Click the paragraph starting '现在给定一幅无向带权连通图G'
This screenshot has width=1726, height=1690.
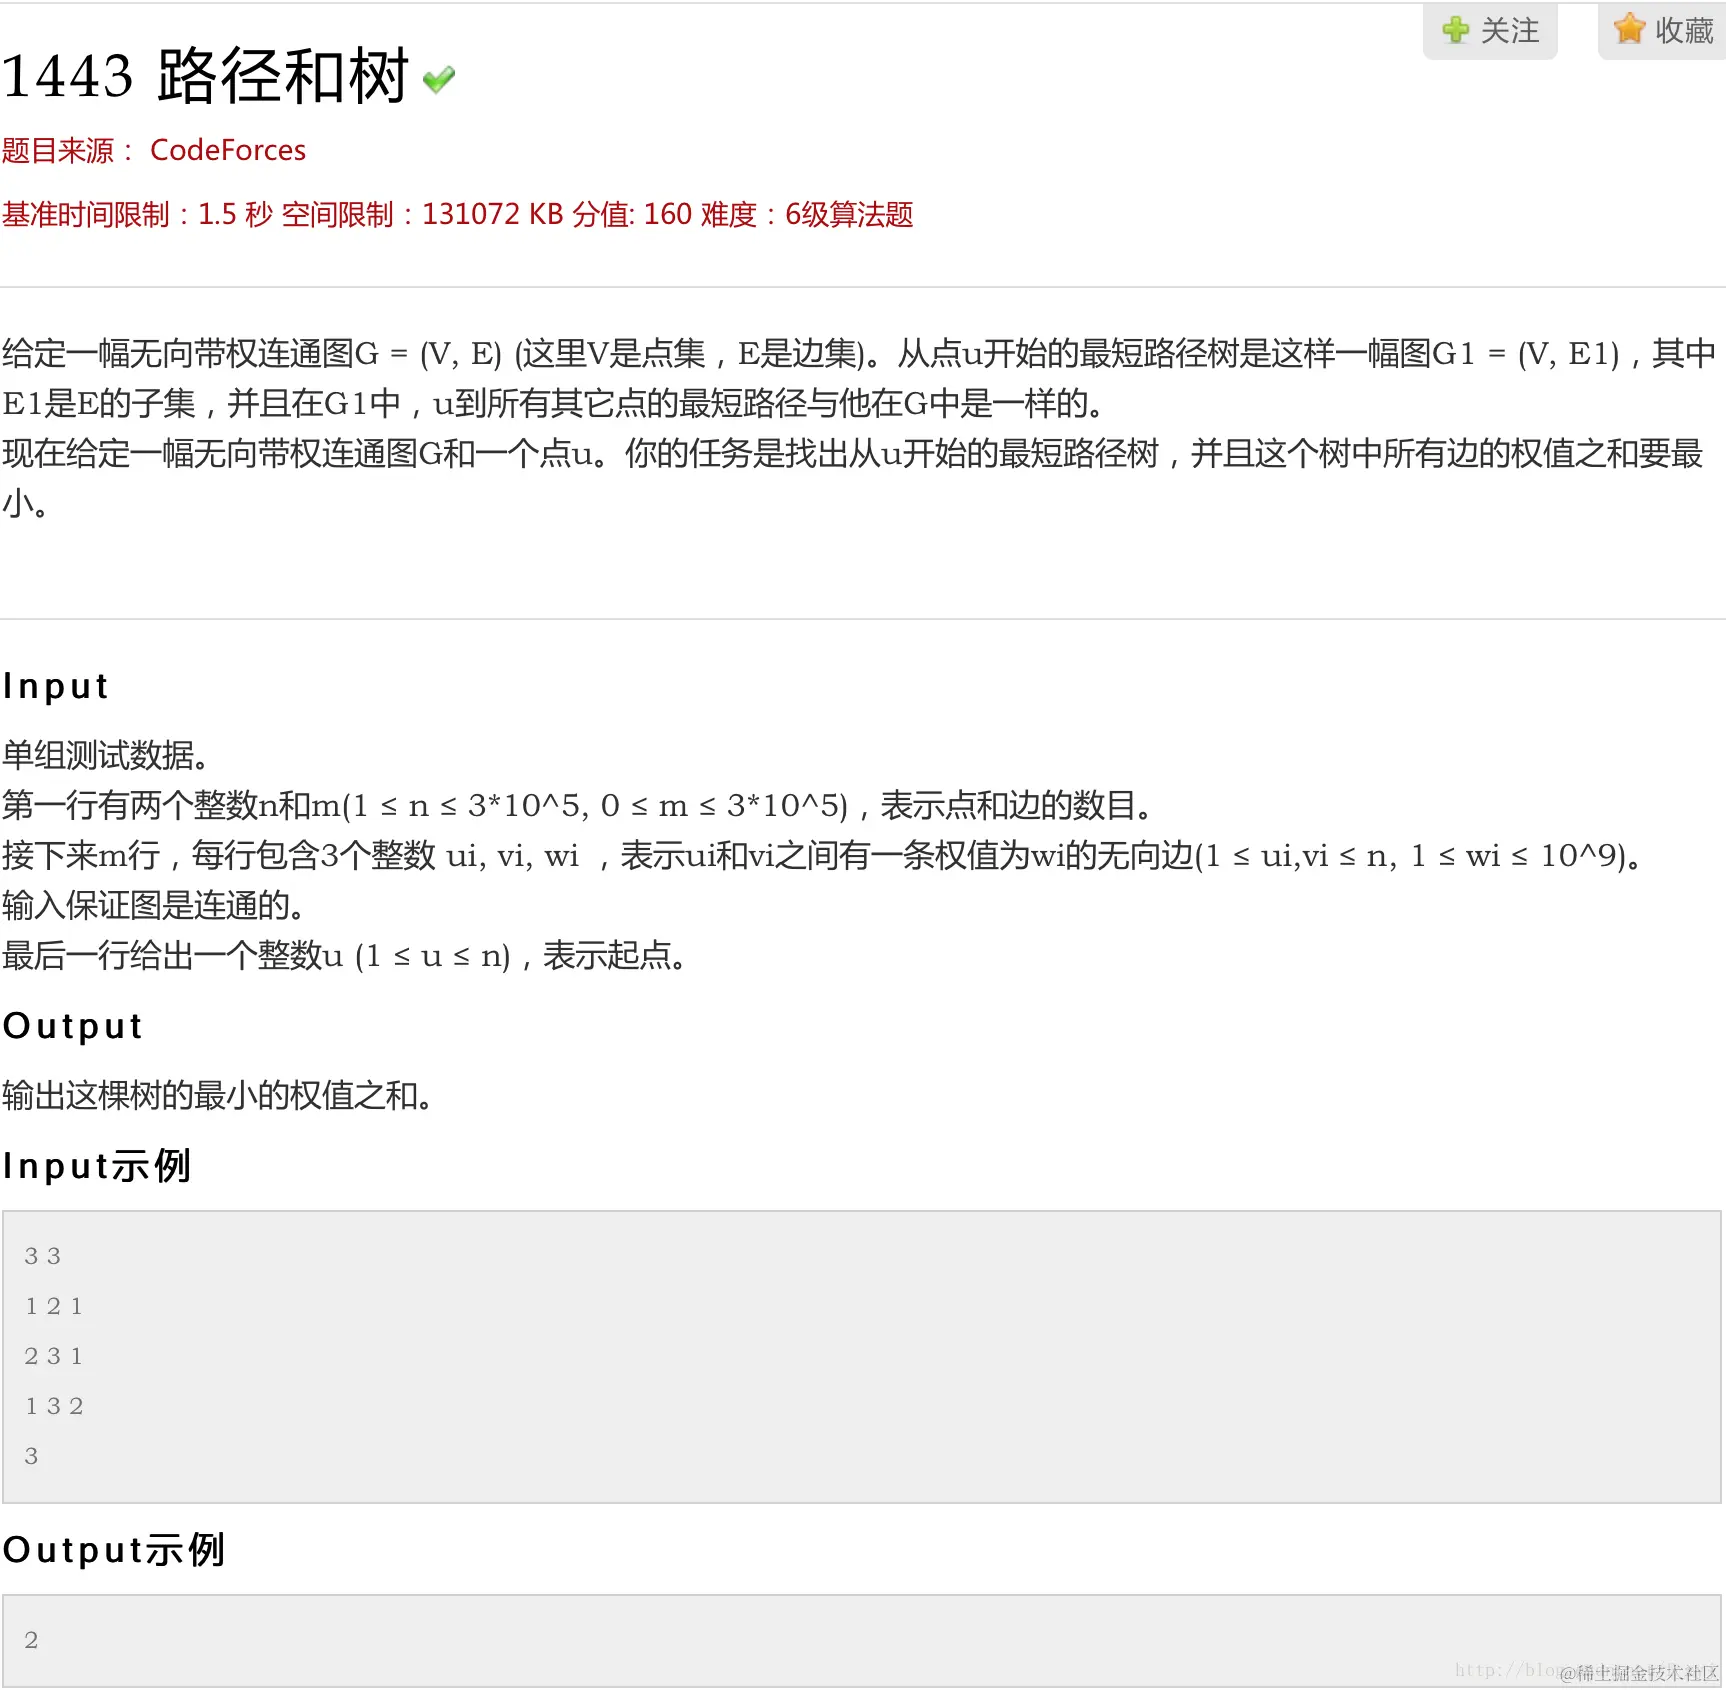[x=853, y=478]
